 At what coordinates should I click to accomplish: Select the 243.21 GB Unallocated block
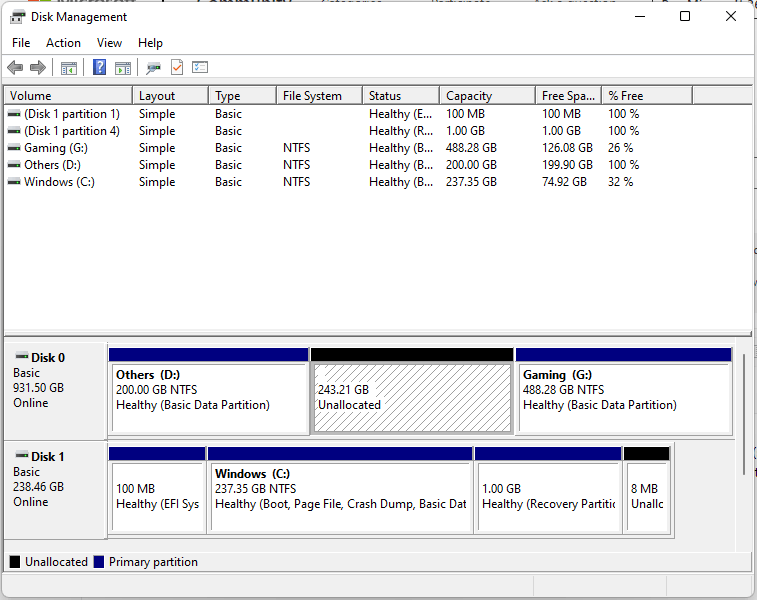click(x=412, y=391)
